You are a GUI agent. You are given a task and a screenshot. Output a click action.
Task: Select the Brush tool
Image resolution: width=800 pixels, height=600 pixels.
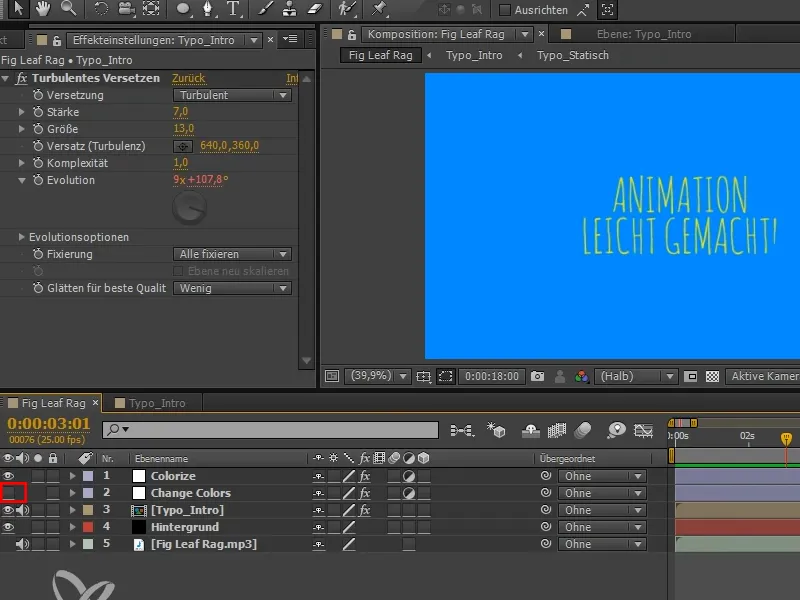(265, 9)
